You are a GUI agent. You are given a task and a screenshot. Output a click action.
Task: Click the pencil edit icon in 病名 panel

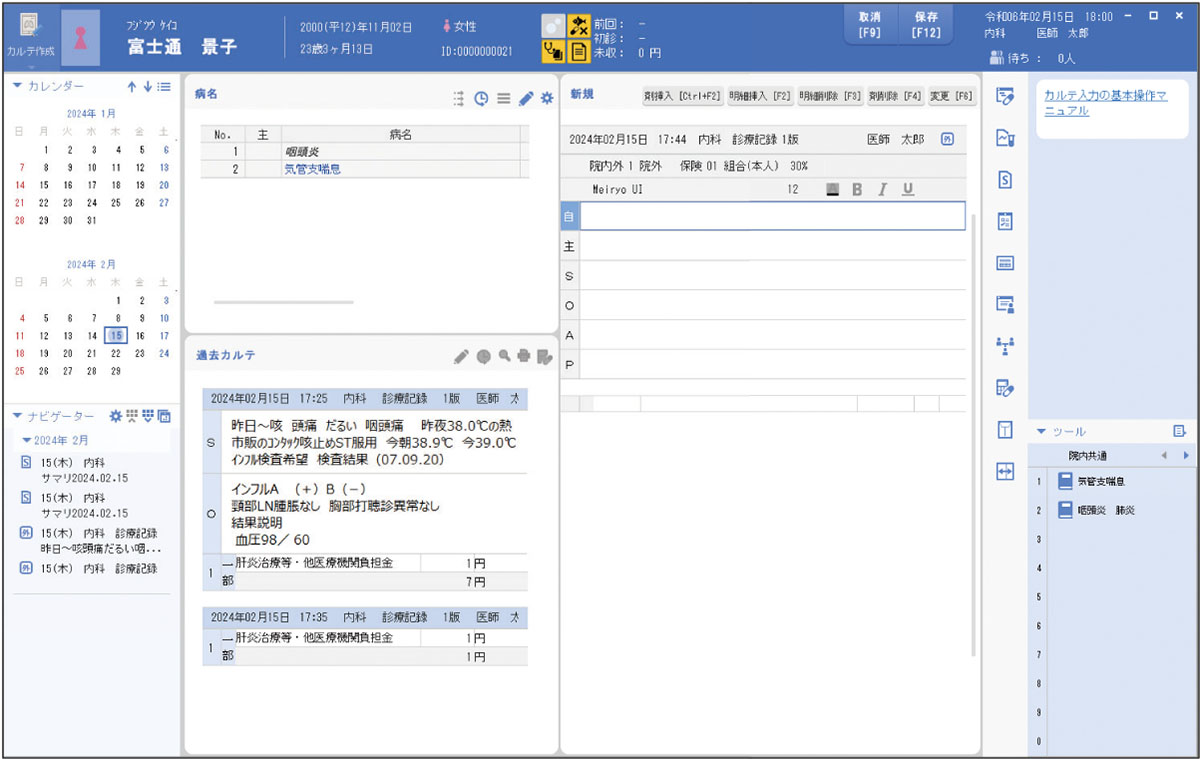click(526, 98)
